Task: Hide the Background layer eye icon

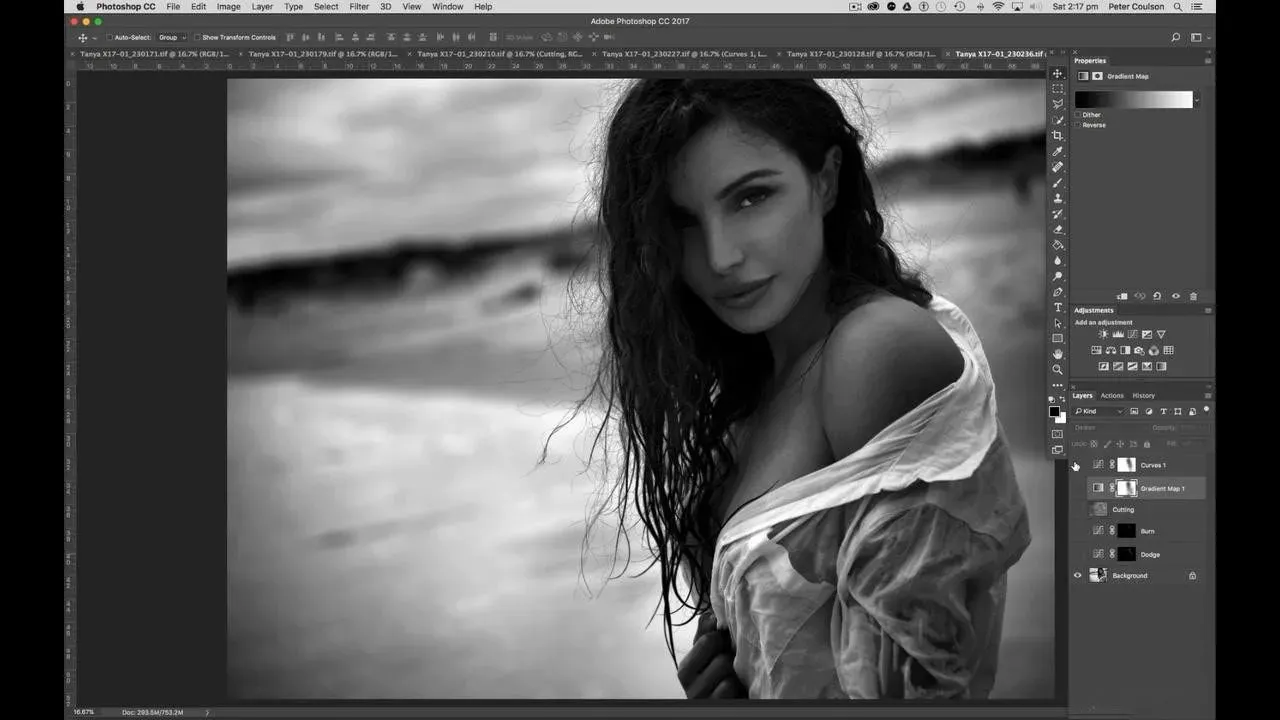Action: pyautogui.click(x=1078, y=576)
